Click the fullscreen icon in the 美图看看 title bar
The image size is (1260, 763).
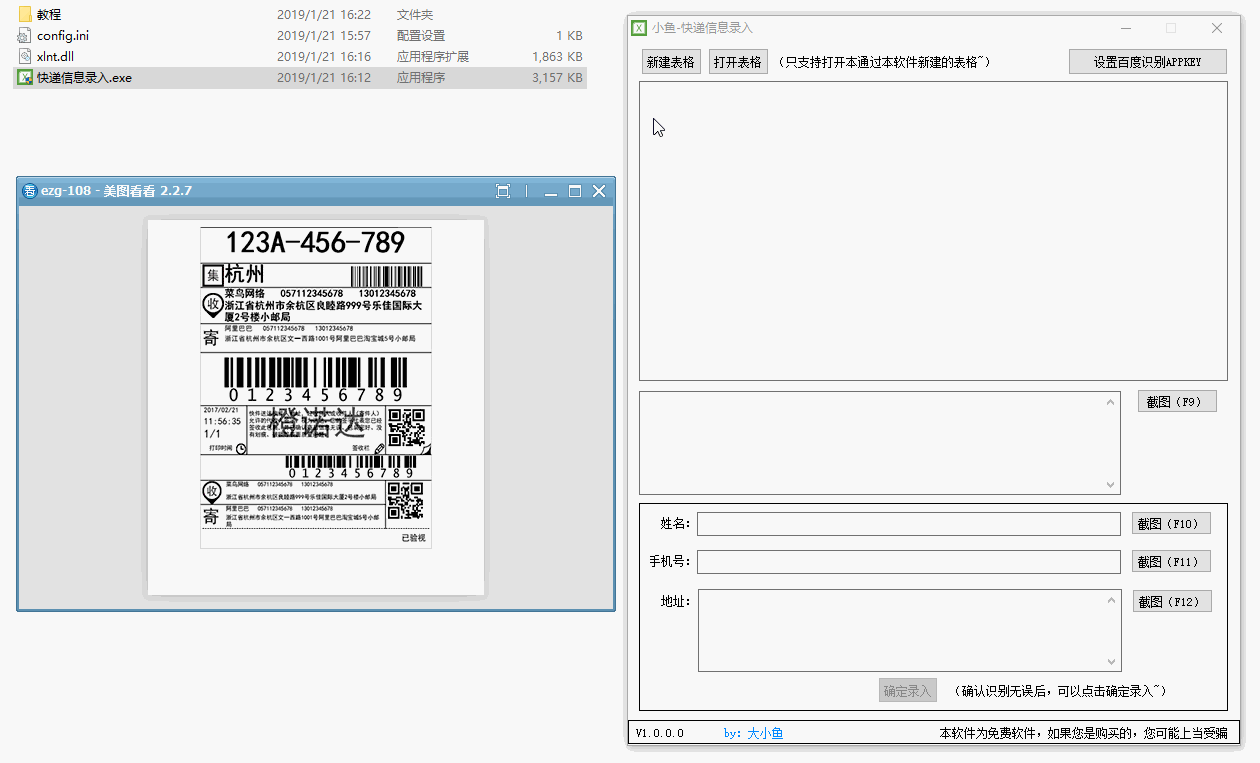point(503,191)
